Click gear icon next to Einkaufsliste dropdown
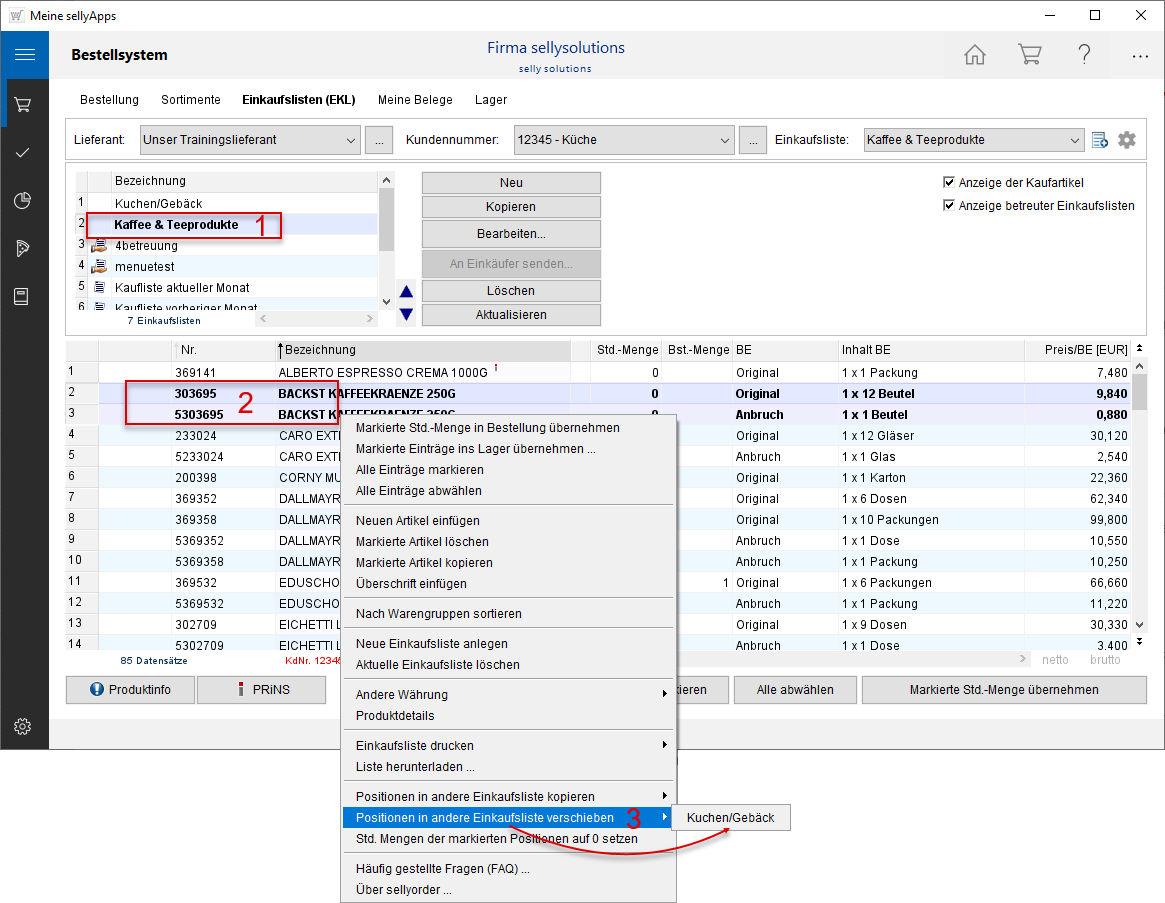Image resolution: width=1165 pixels, height=903 pixels. point(1127,140)
